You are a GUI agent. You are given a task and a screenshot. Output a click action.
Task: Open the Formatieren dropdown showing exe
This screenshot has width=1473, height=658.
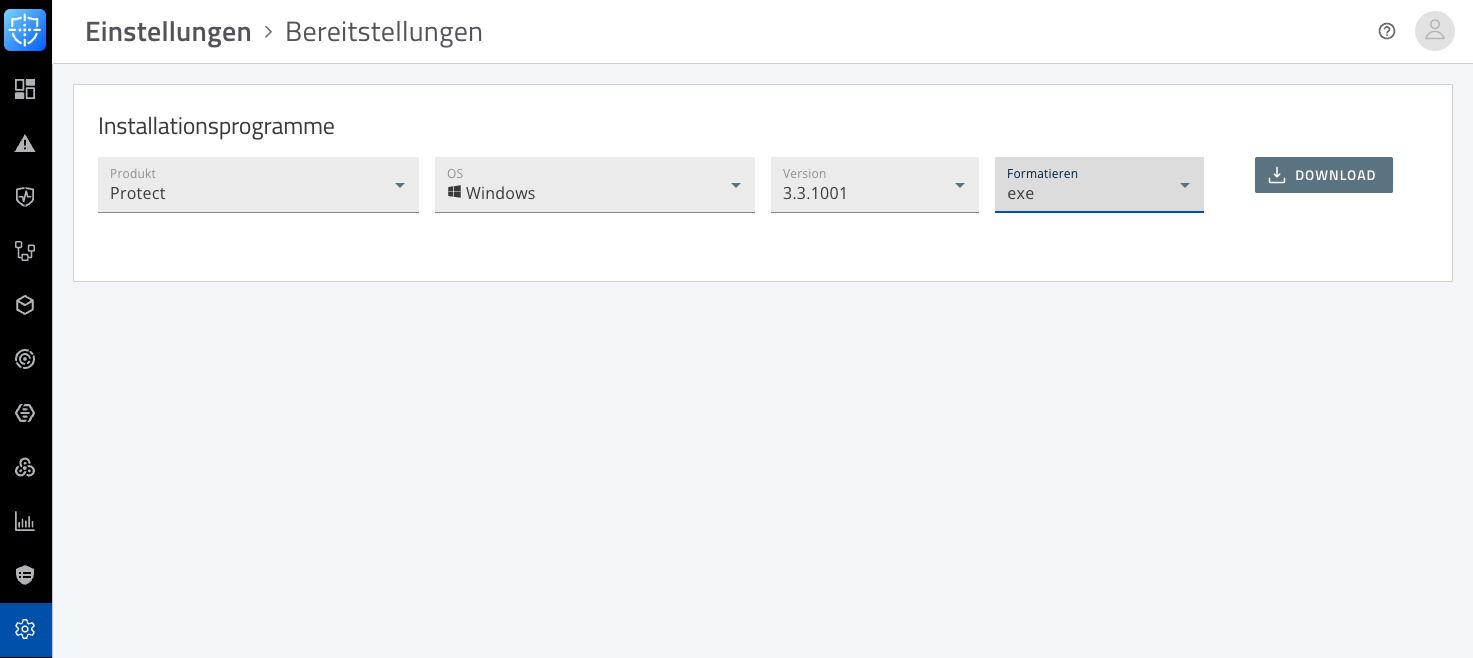(x=1098, y=185)
